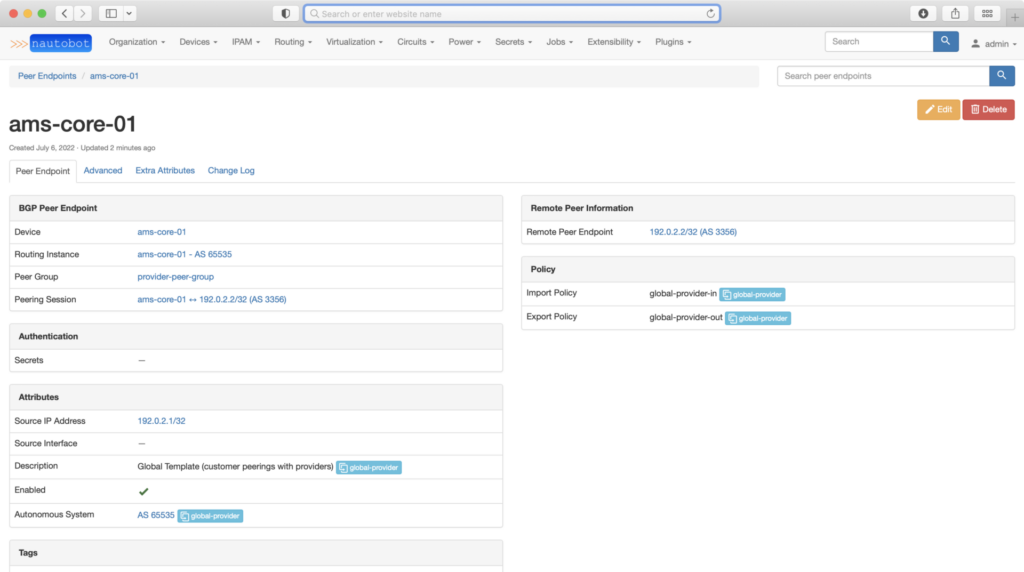Open the admin user menu
Viewport: 1024px width, 572px height.
click(994, 44)
